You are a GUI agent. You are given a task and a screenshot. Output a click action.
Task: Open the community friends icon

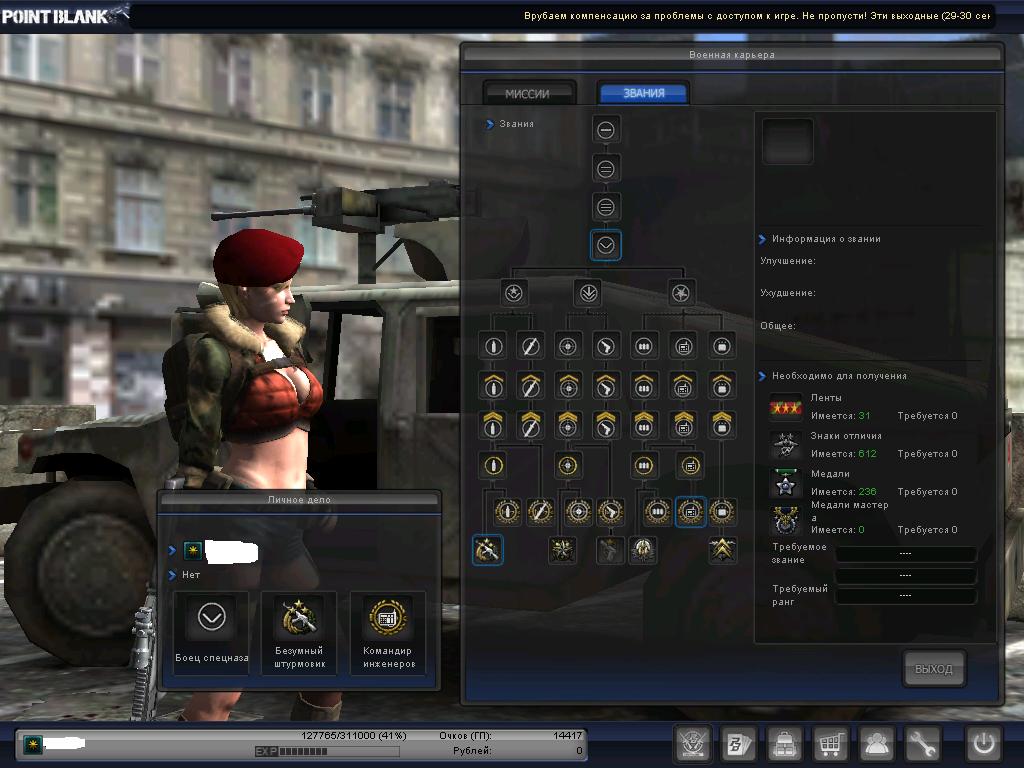[x=876, y=743]
